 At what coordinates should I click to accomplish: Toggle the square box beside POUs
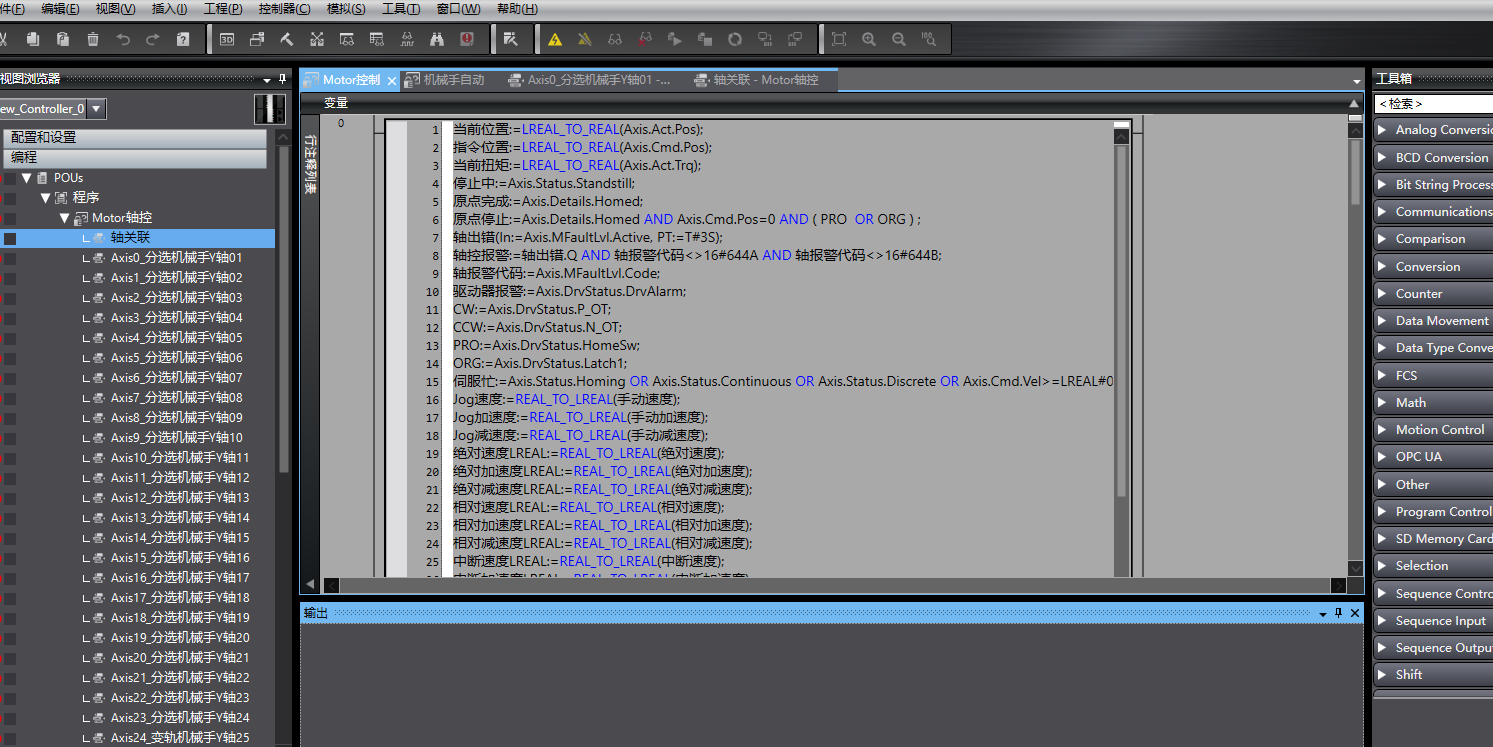[9, 178]
